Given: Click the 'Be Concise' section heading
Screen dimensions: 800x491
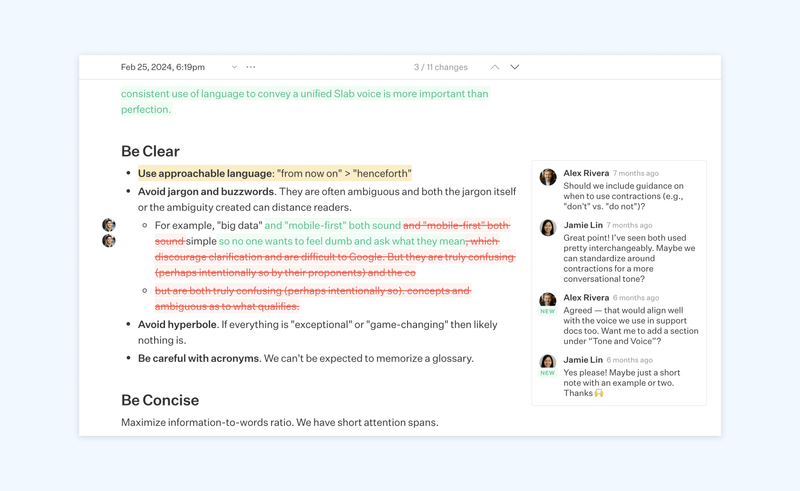Looking at the screenshot, I should pos(160,400).
